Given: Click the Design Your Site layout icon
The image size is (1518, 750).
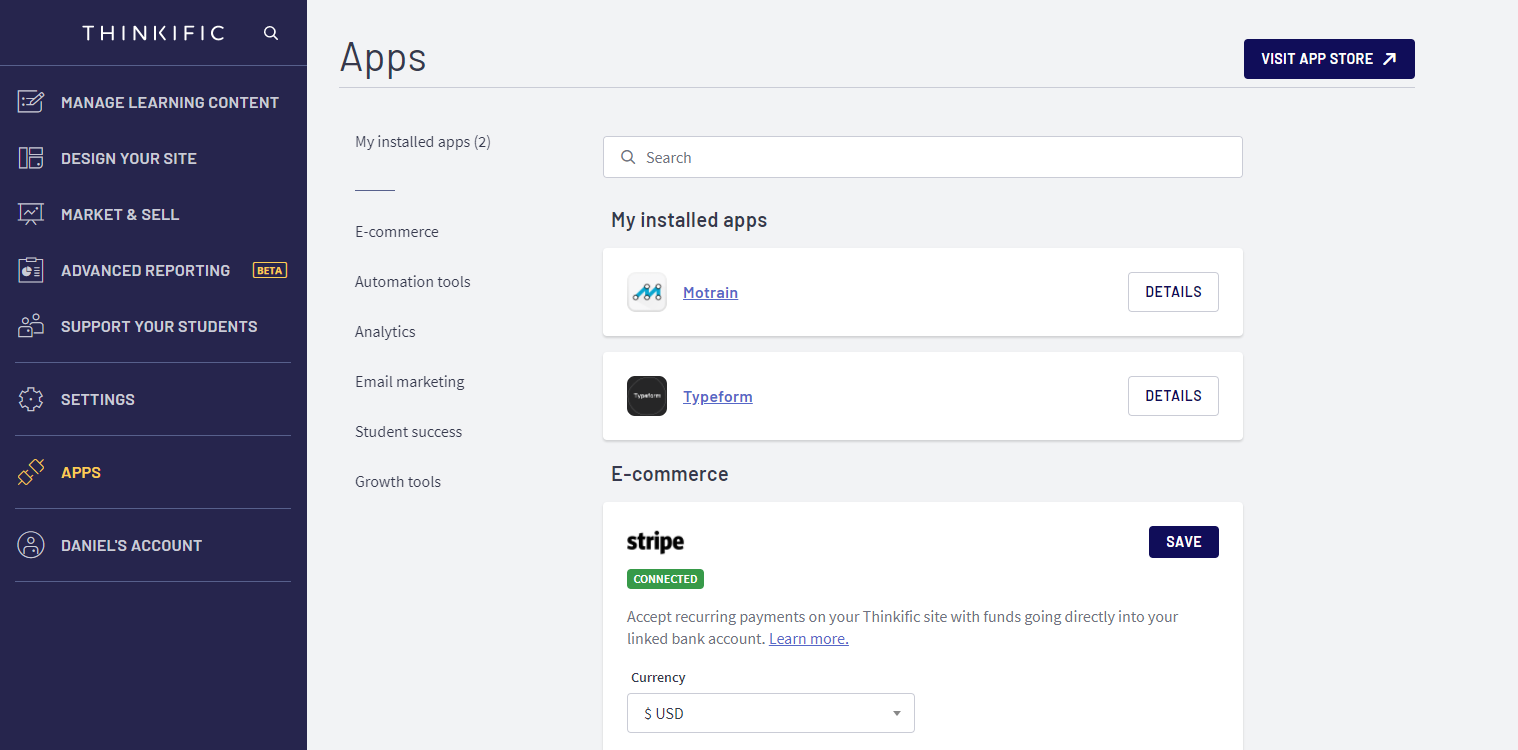Looking at the screenshot, I should pyautogui.click(x=31, y=158).
